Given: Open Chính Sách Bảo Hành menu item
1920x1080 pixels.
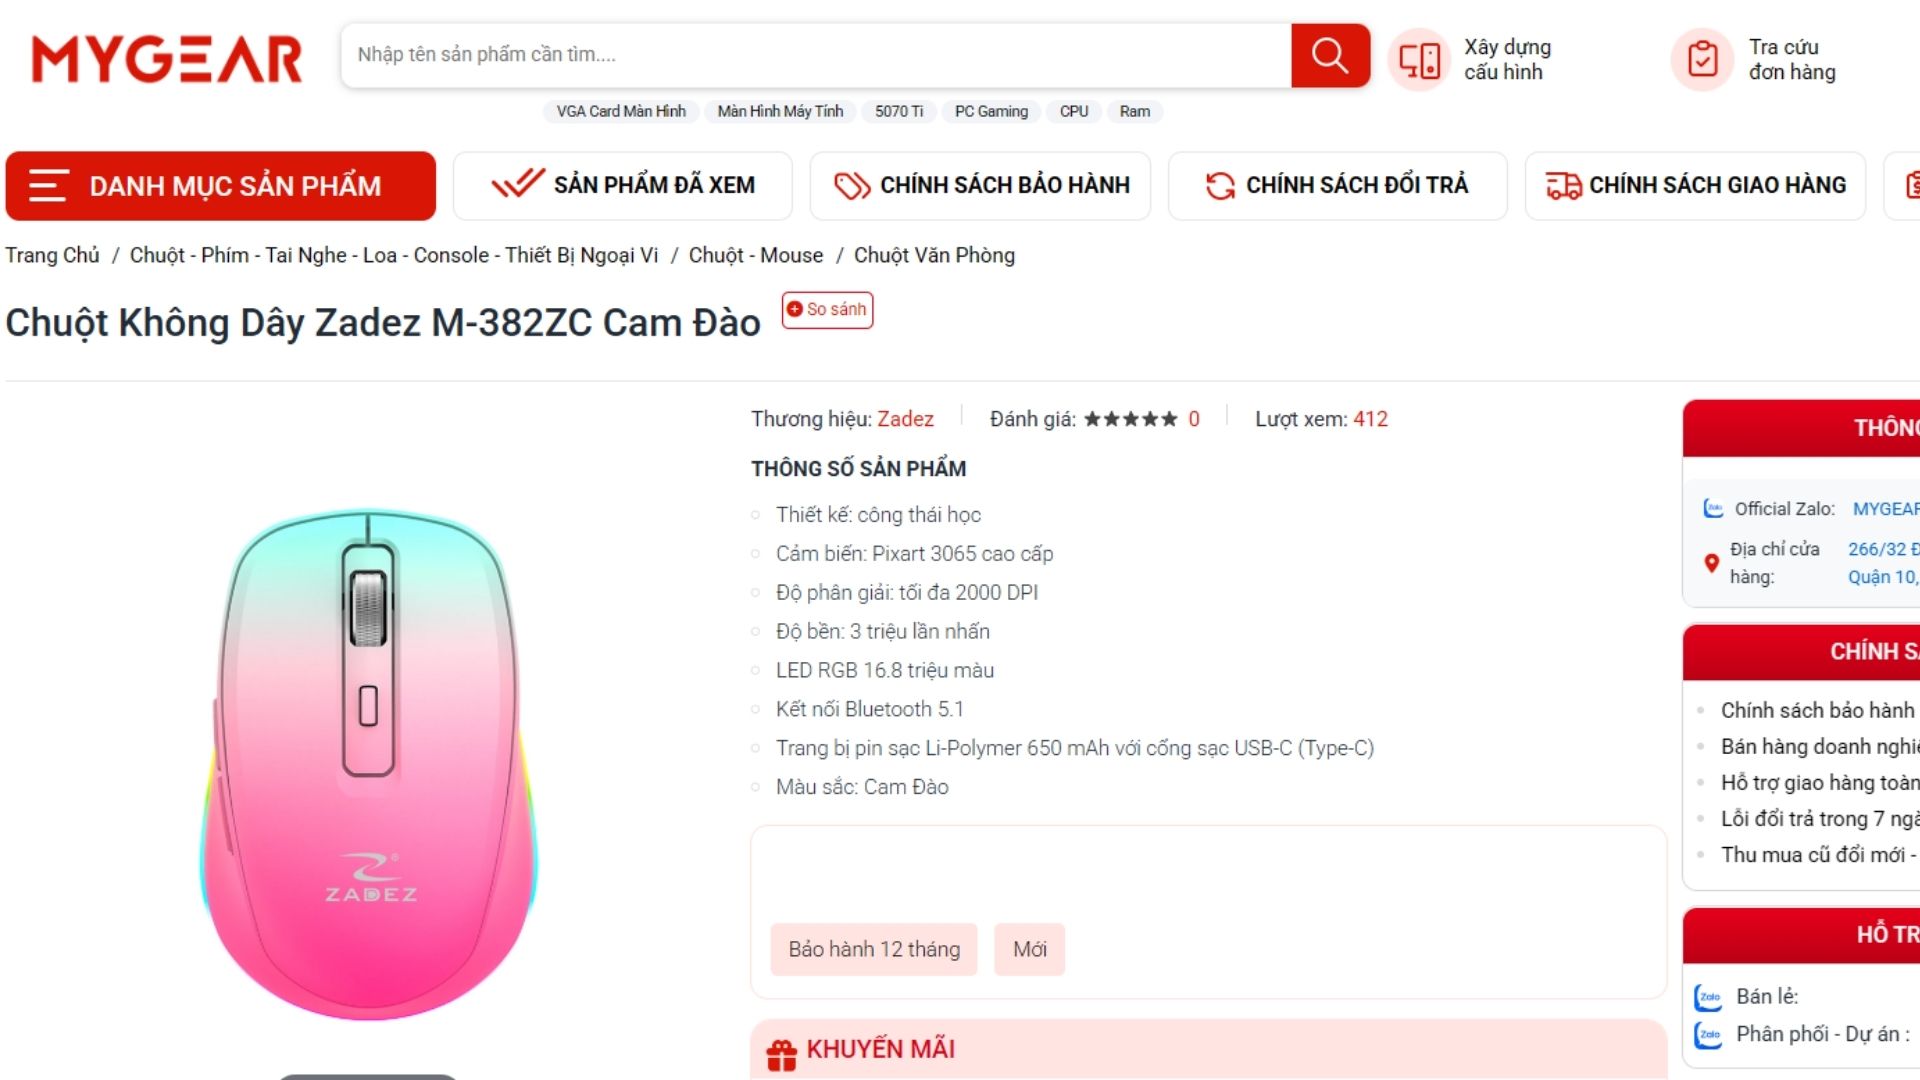Looking at the screenshot, I should 980,186.
